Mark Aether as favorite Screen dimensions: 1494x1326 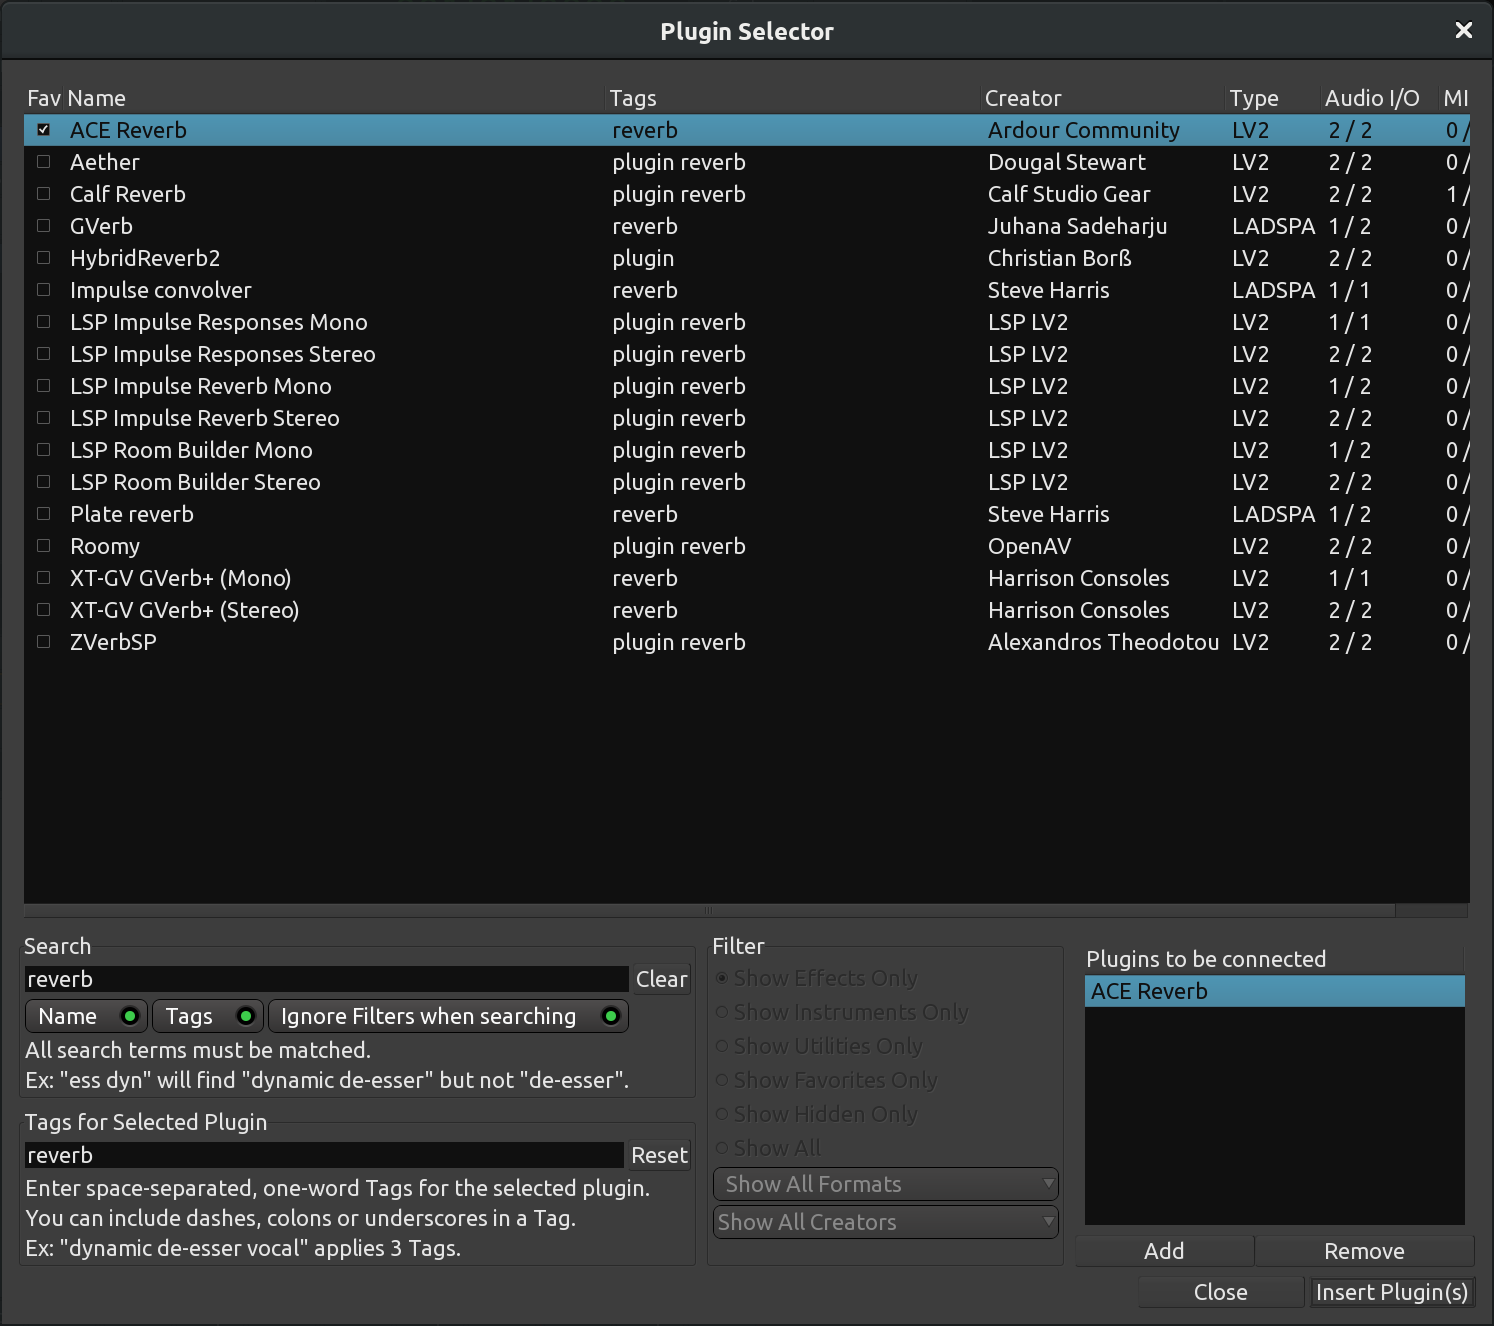44,162
